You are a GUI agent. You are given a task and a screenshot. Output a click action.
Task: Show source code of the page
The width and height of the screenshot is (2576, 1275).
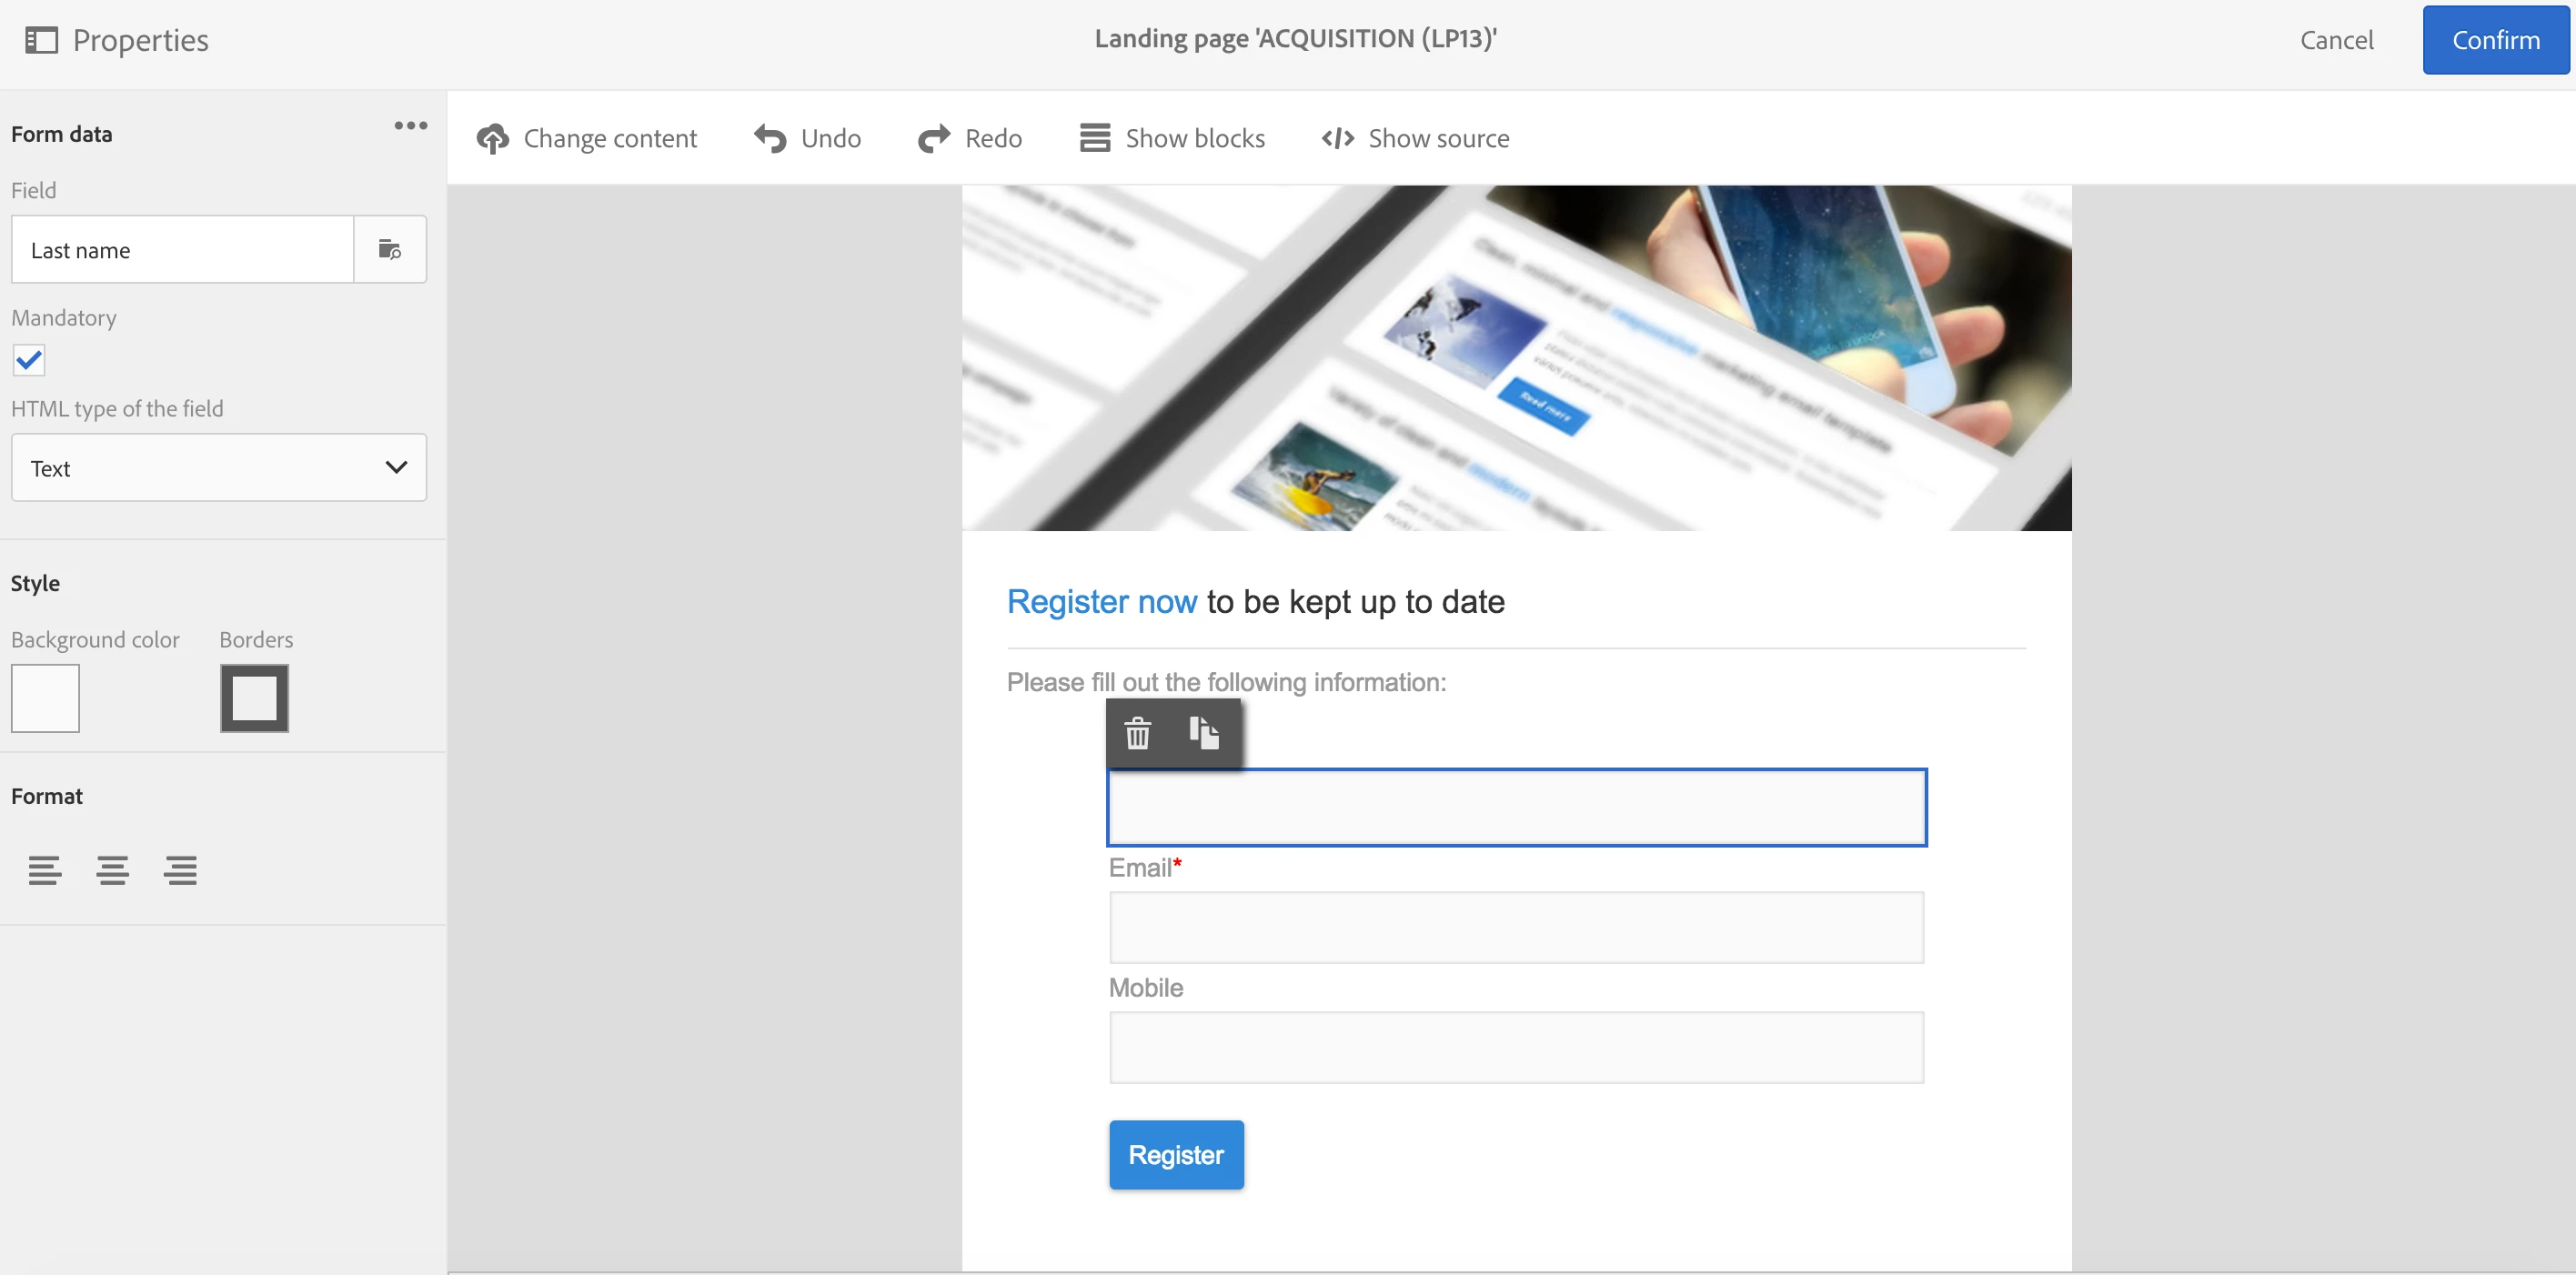coord(1415,138)
